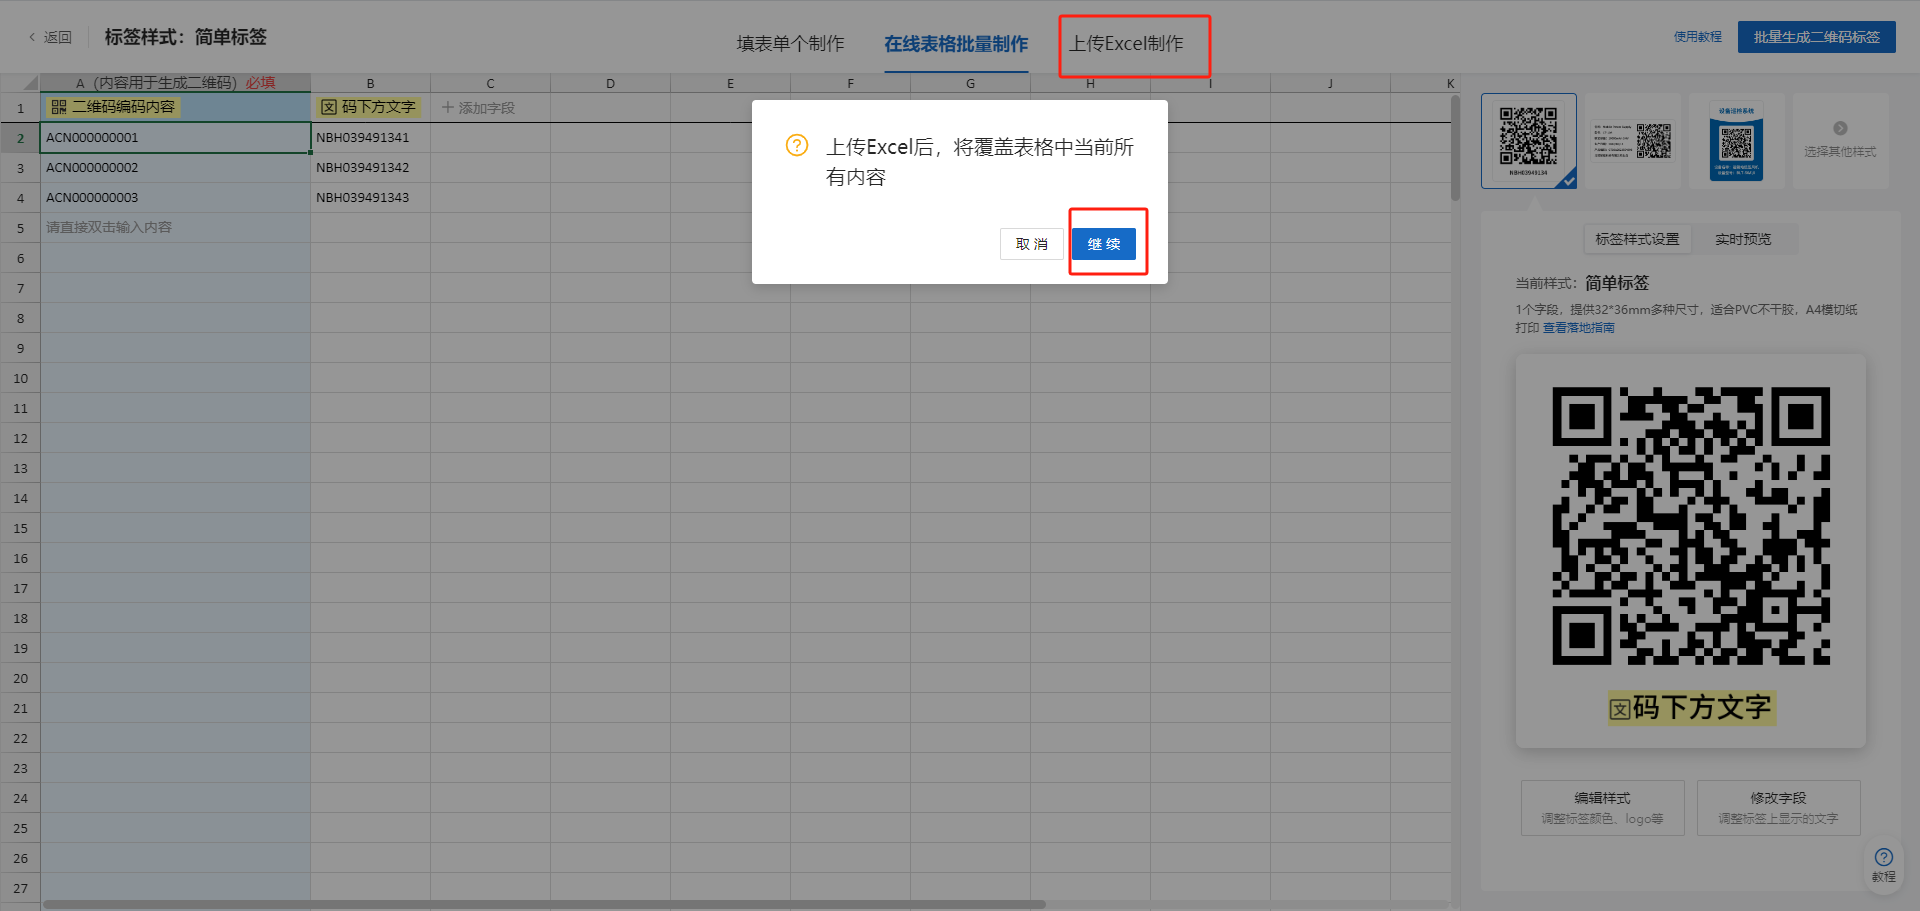
Task: Select cell NBH039491341
Action: coord(370,138)
